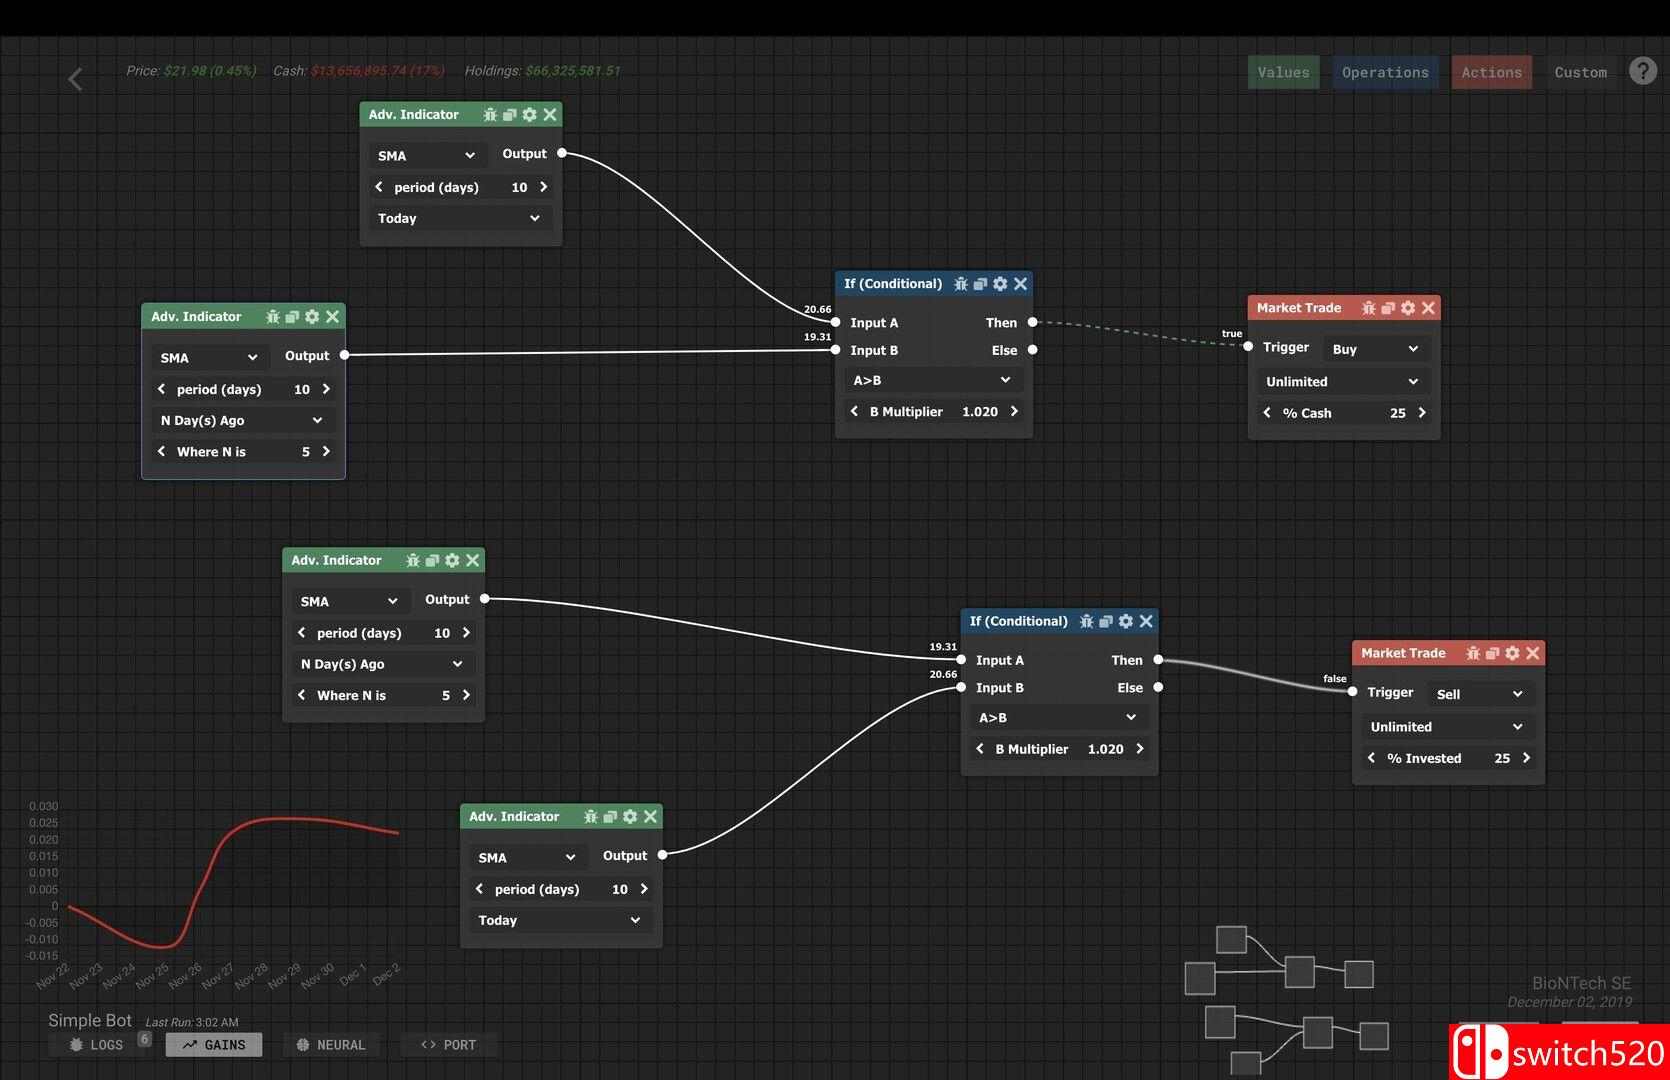This screenshot has height=1080, width=1670.
Task: Click the Actions button
Action: point(1490,72)
